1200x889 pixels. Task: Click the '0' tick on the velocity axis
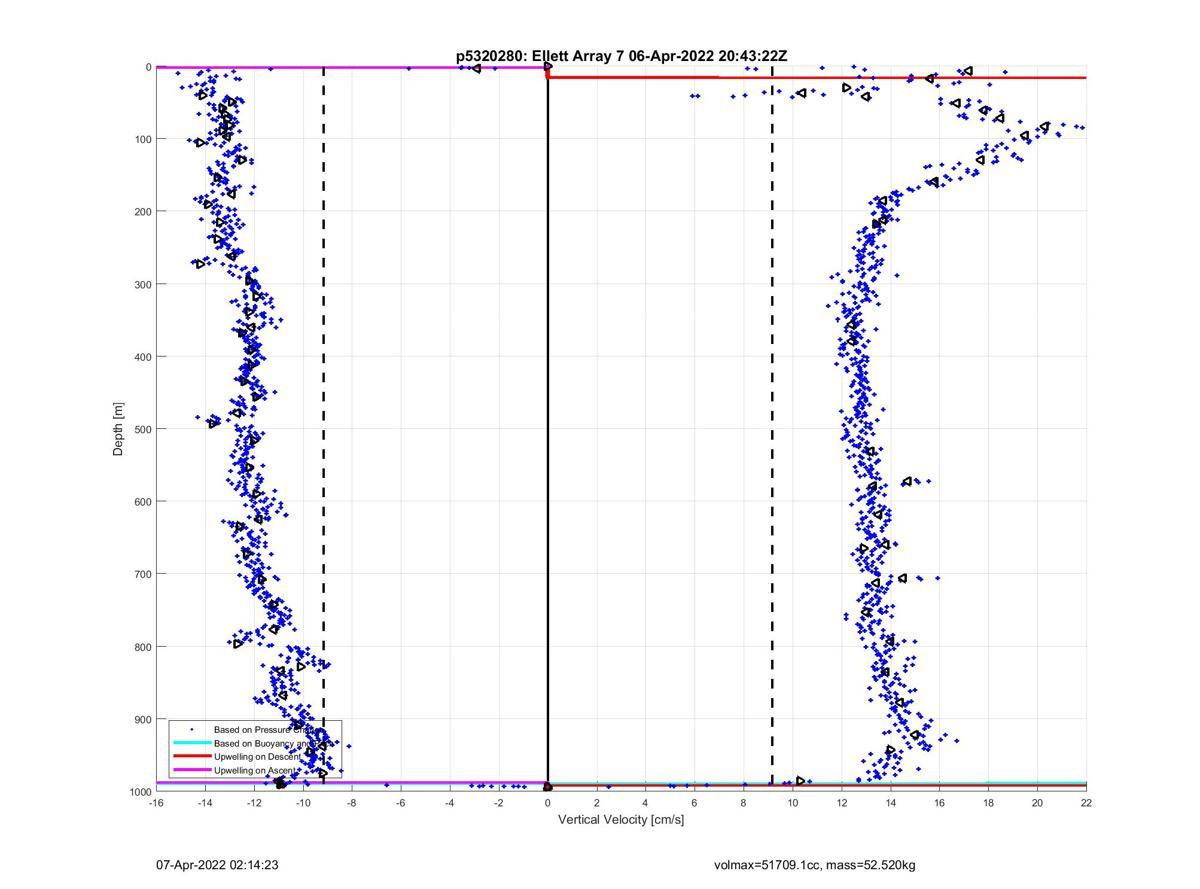[548, 802]
